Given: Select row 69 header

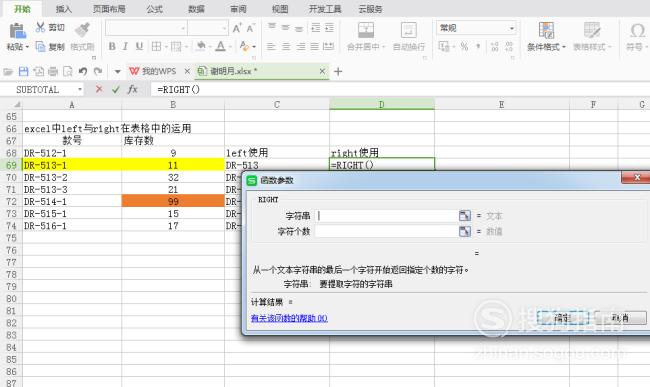Looking at the screenshot, I should [11, 165].
